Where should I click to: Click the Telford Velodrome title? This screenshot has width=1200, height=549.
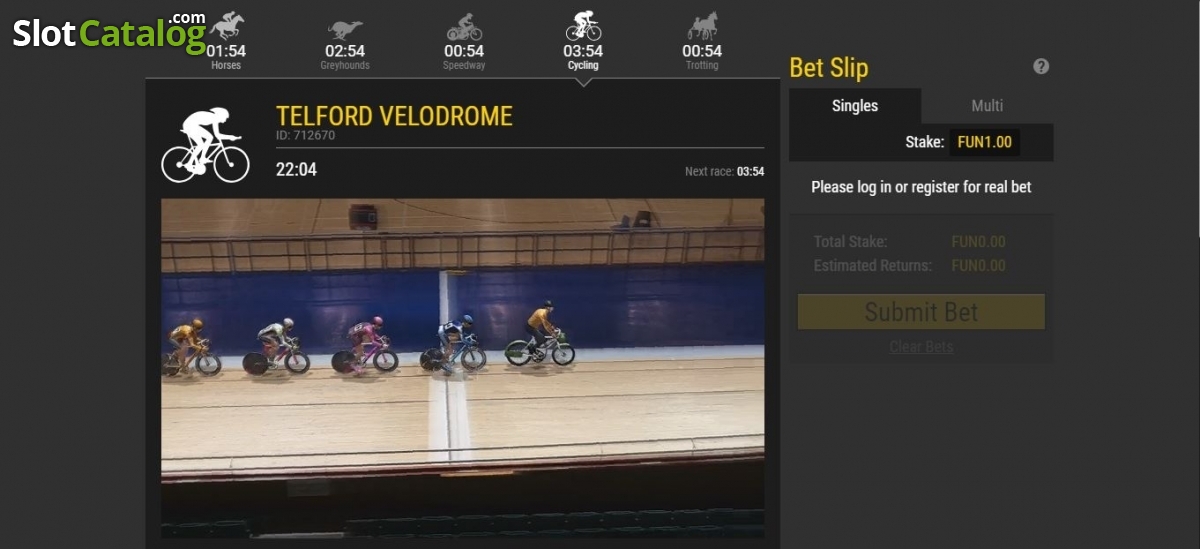[394, 116]
